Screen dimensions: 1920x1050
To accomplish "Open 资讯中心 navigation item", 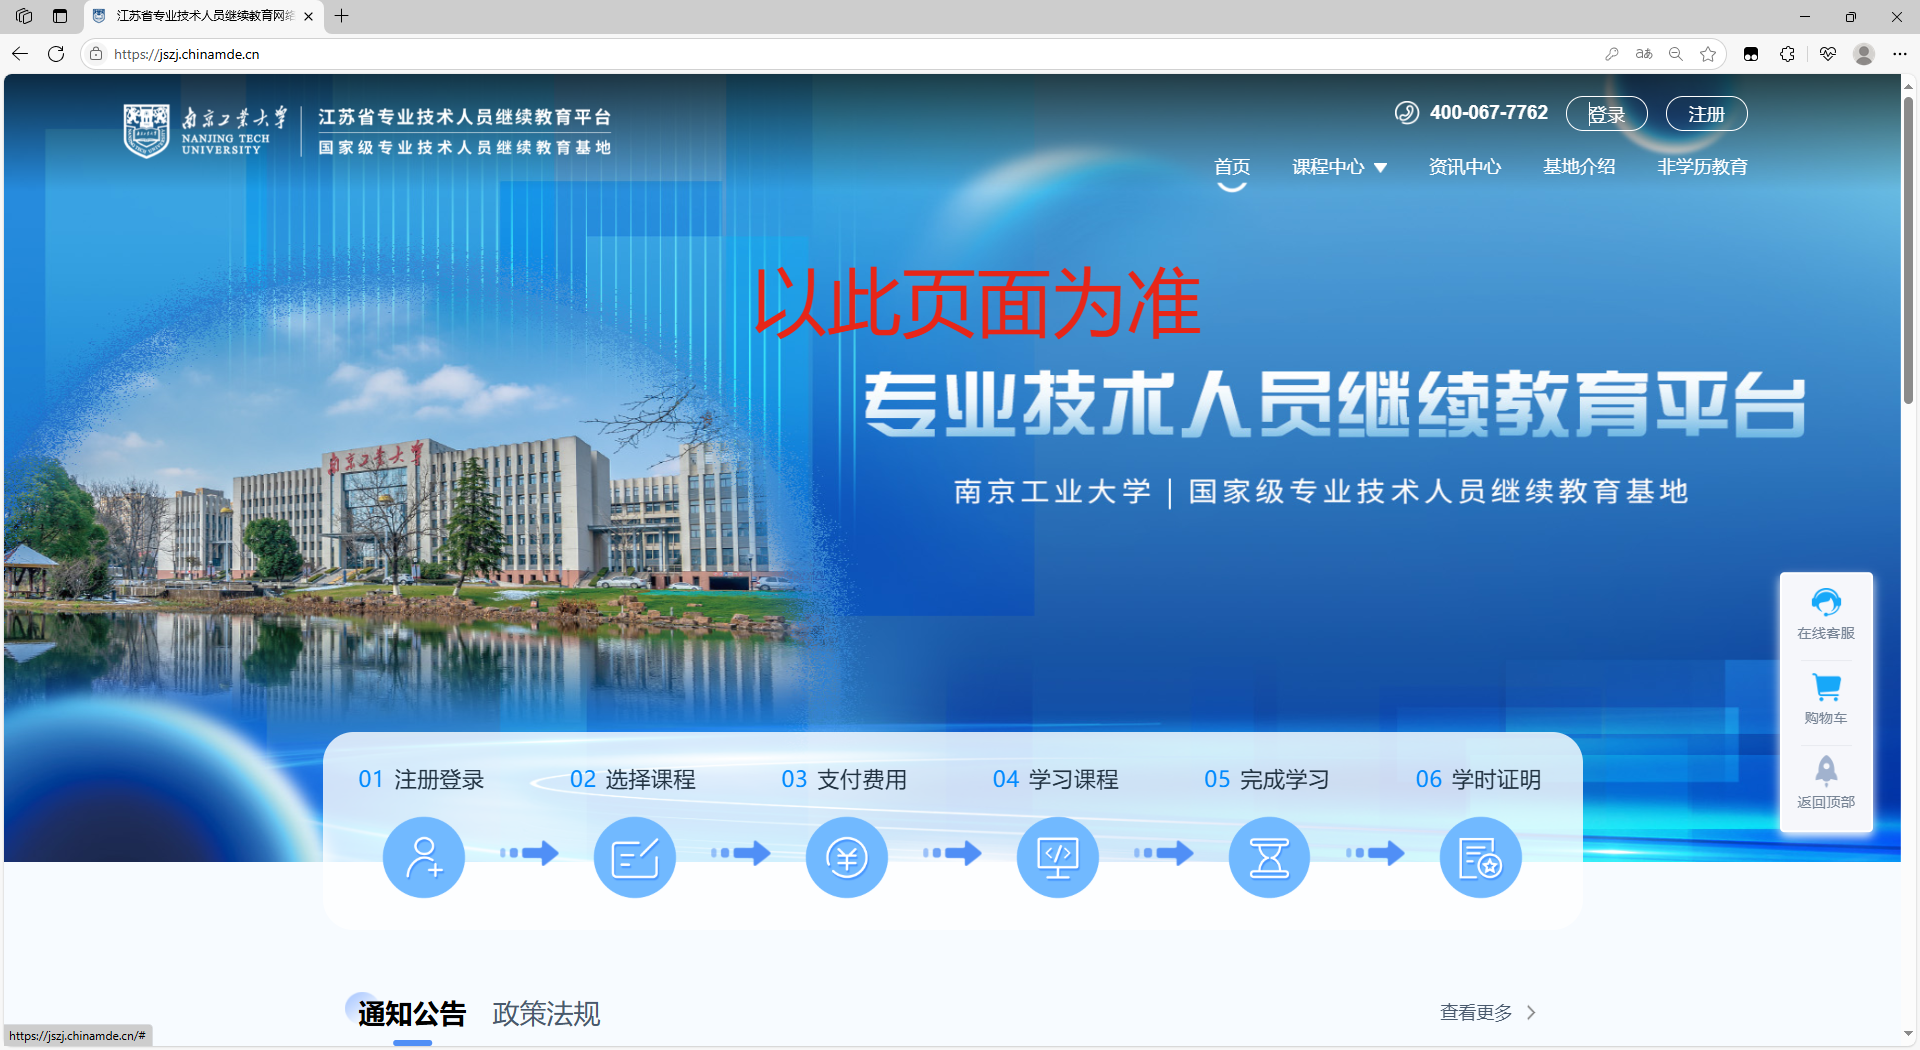I will point(1465,167).
